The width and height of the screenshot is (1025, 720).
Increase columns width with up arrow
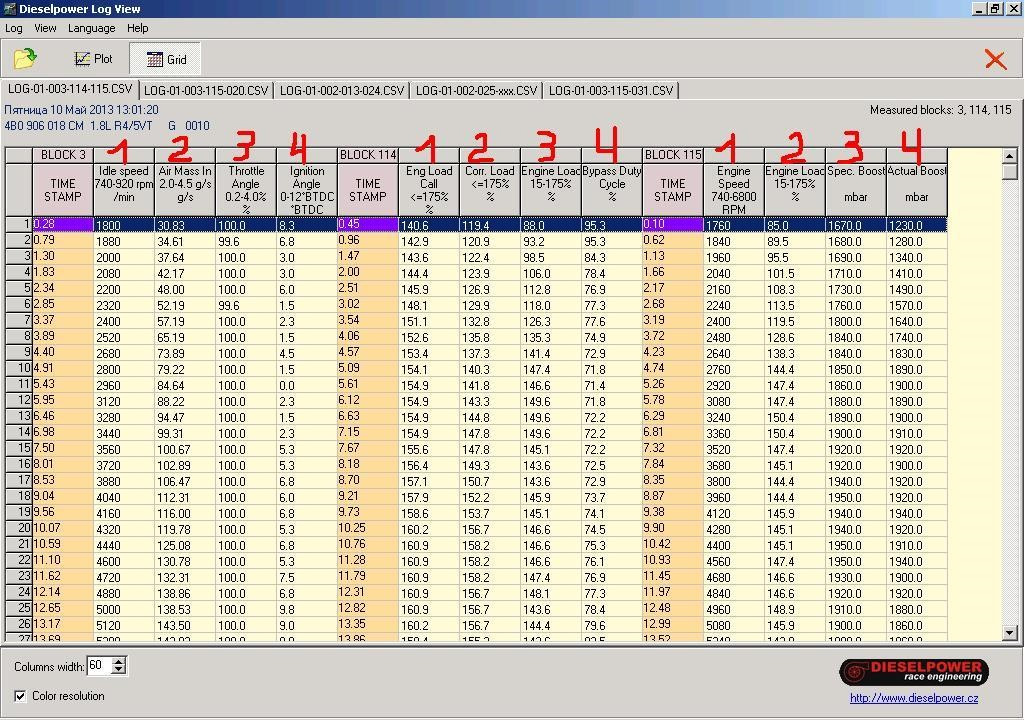click(120, 661)
